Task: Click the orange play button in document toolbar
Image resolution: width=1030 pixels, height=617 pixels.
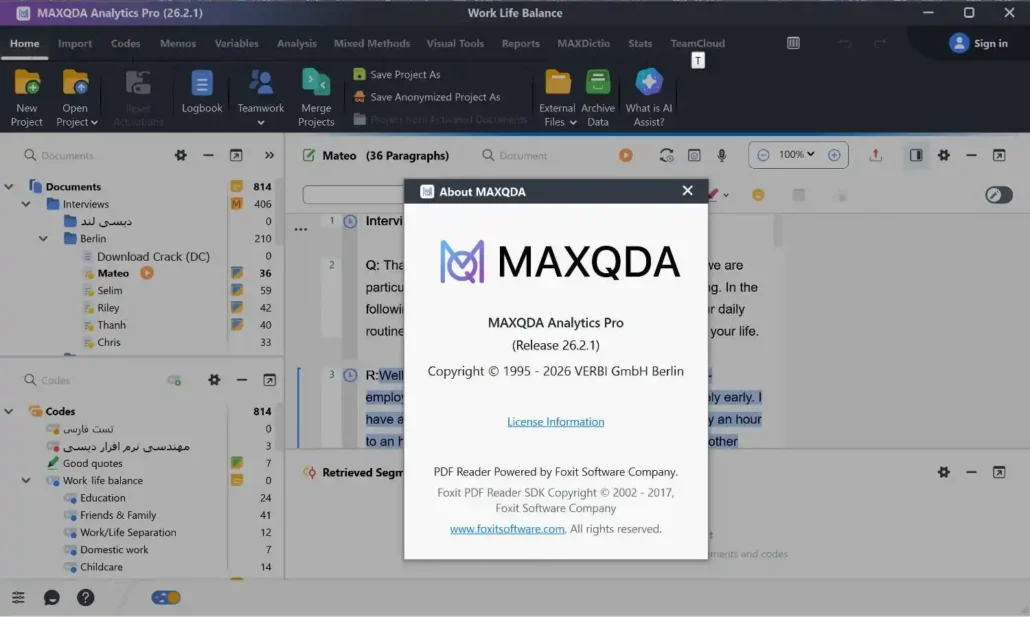Action: [625, 155]
